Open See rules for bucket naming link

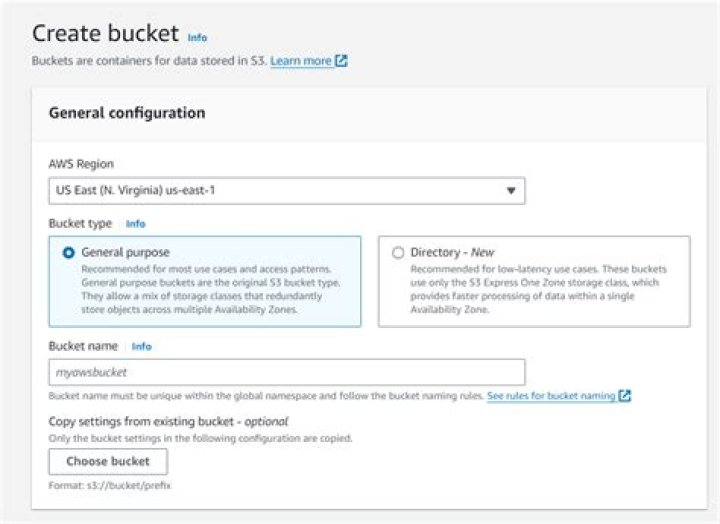(550, 396)
